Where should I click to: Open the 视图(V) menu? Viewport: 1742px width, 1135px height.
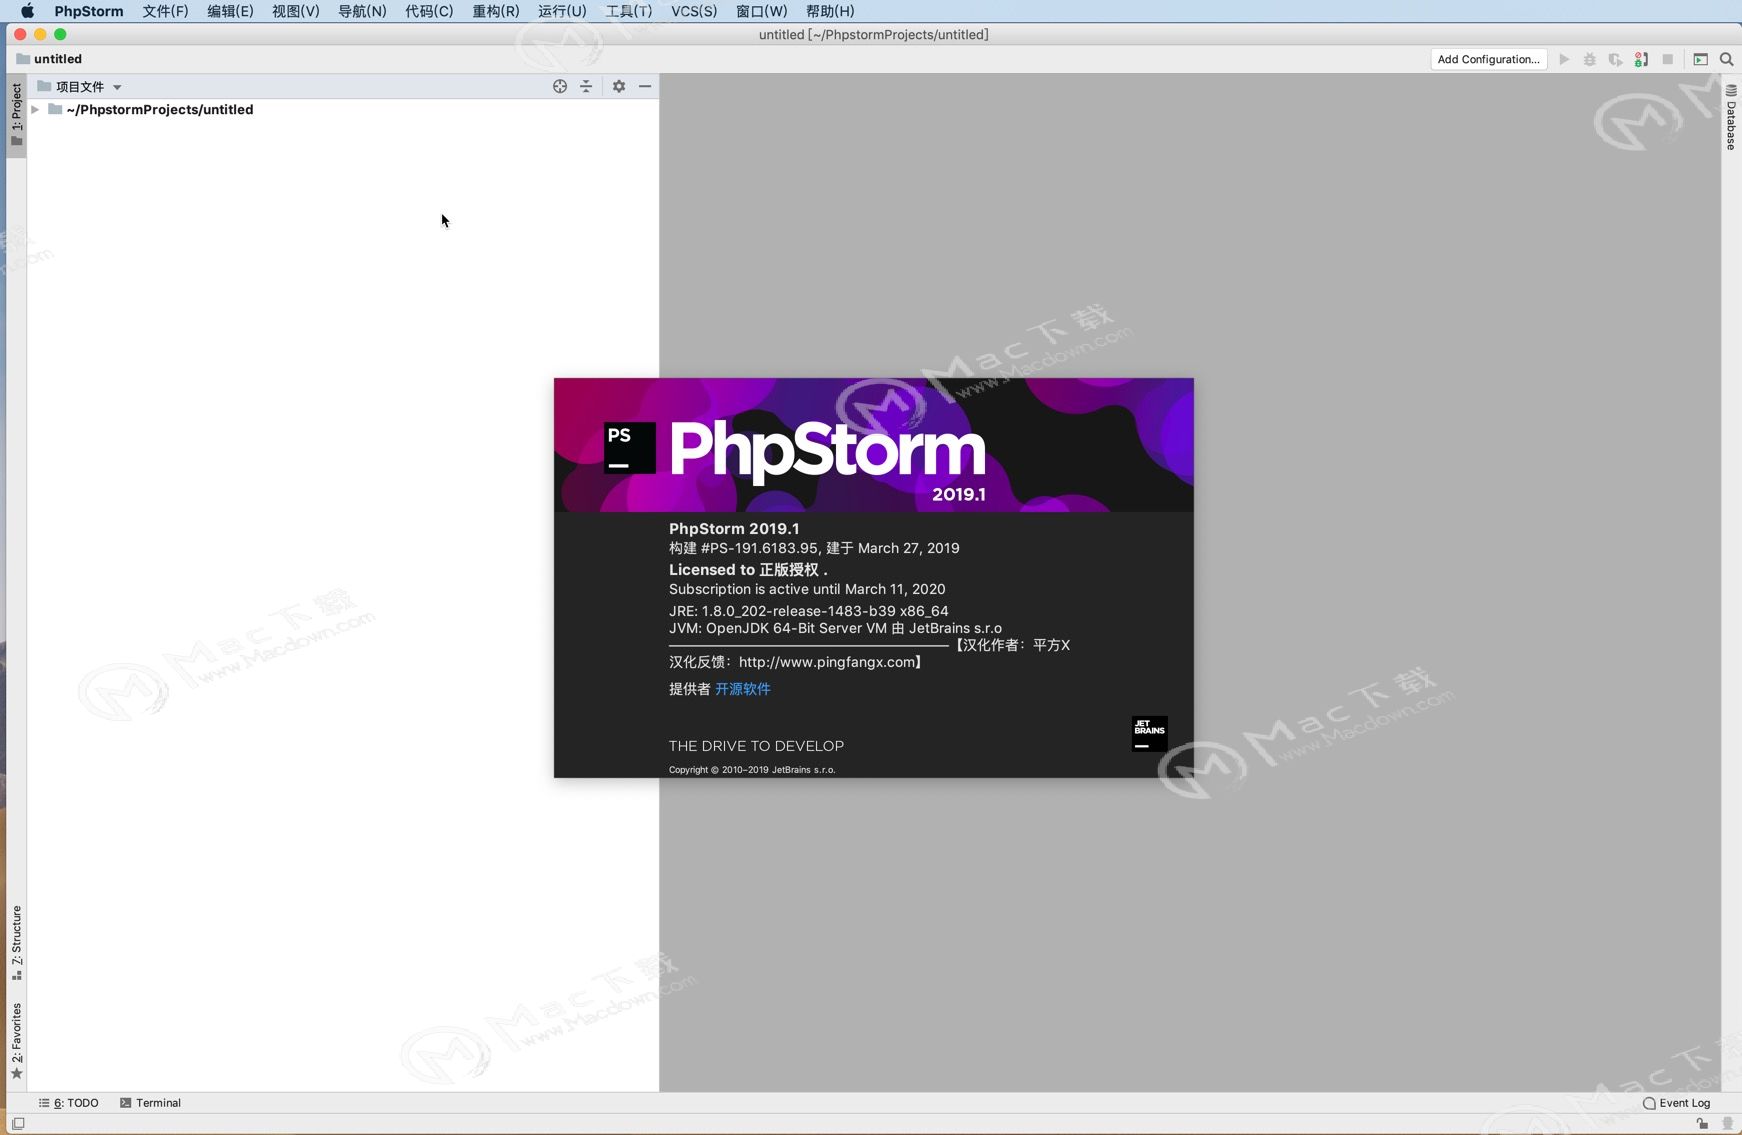point(296,11)
